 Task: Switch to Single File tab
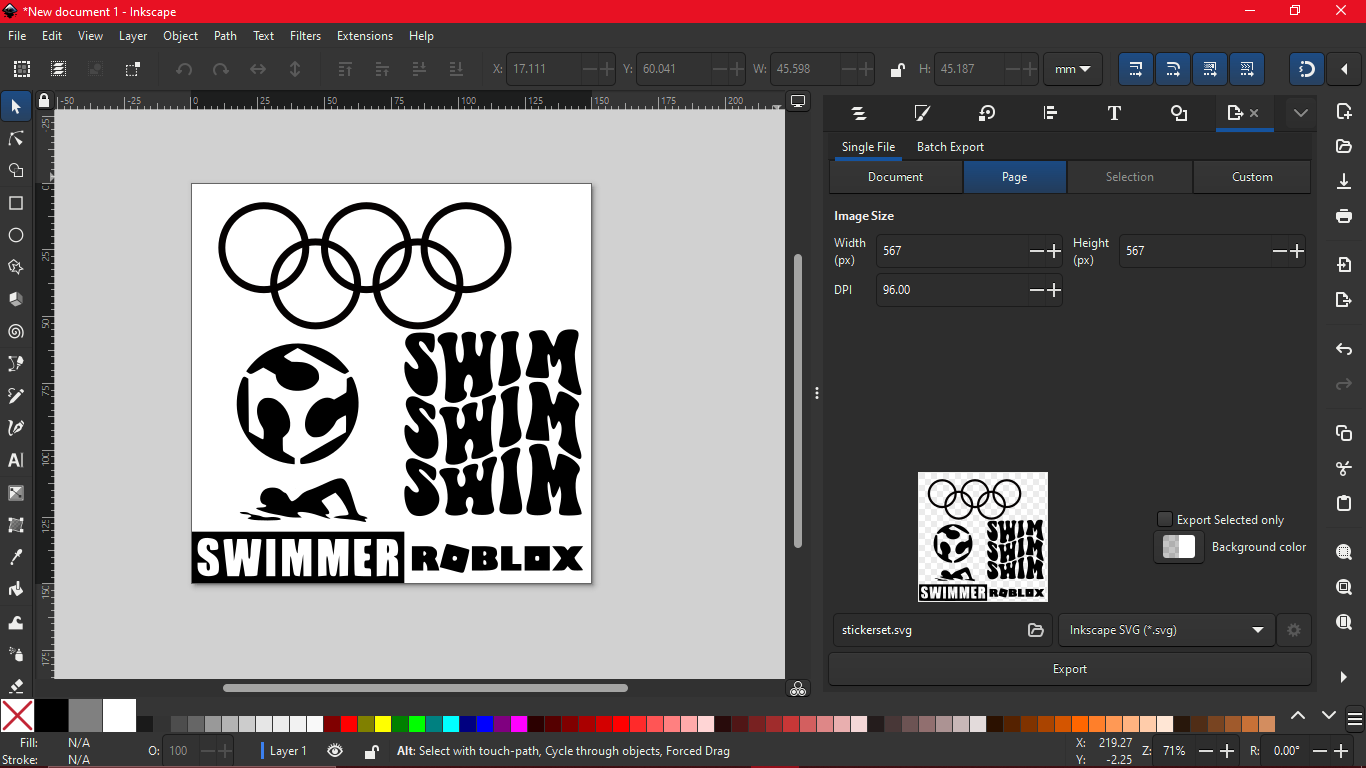tap(868, 147)
